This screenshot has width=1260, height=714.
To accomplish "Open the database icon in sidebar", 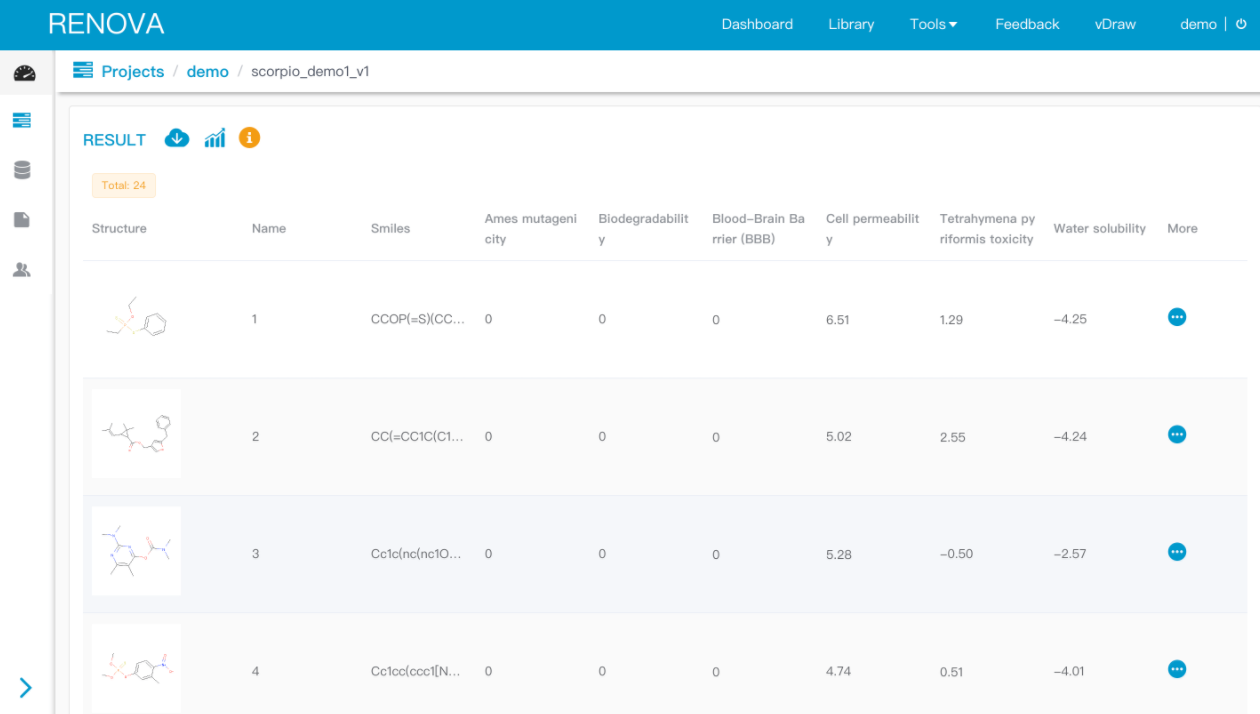I will 22,170.
